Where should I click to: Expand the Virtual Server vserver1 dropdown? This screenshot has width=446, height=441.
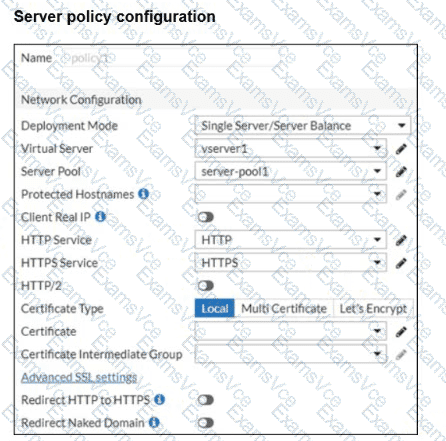[291, 149]
